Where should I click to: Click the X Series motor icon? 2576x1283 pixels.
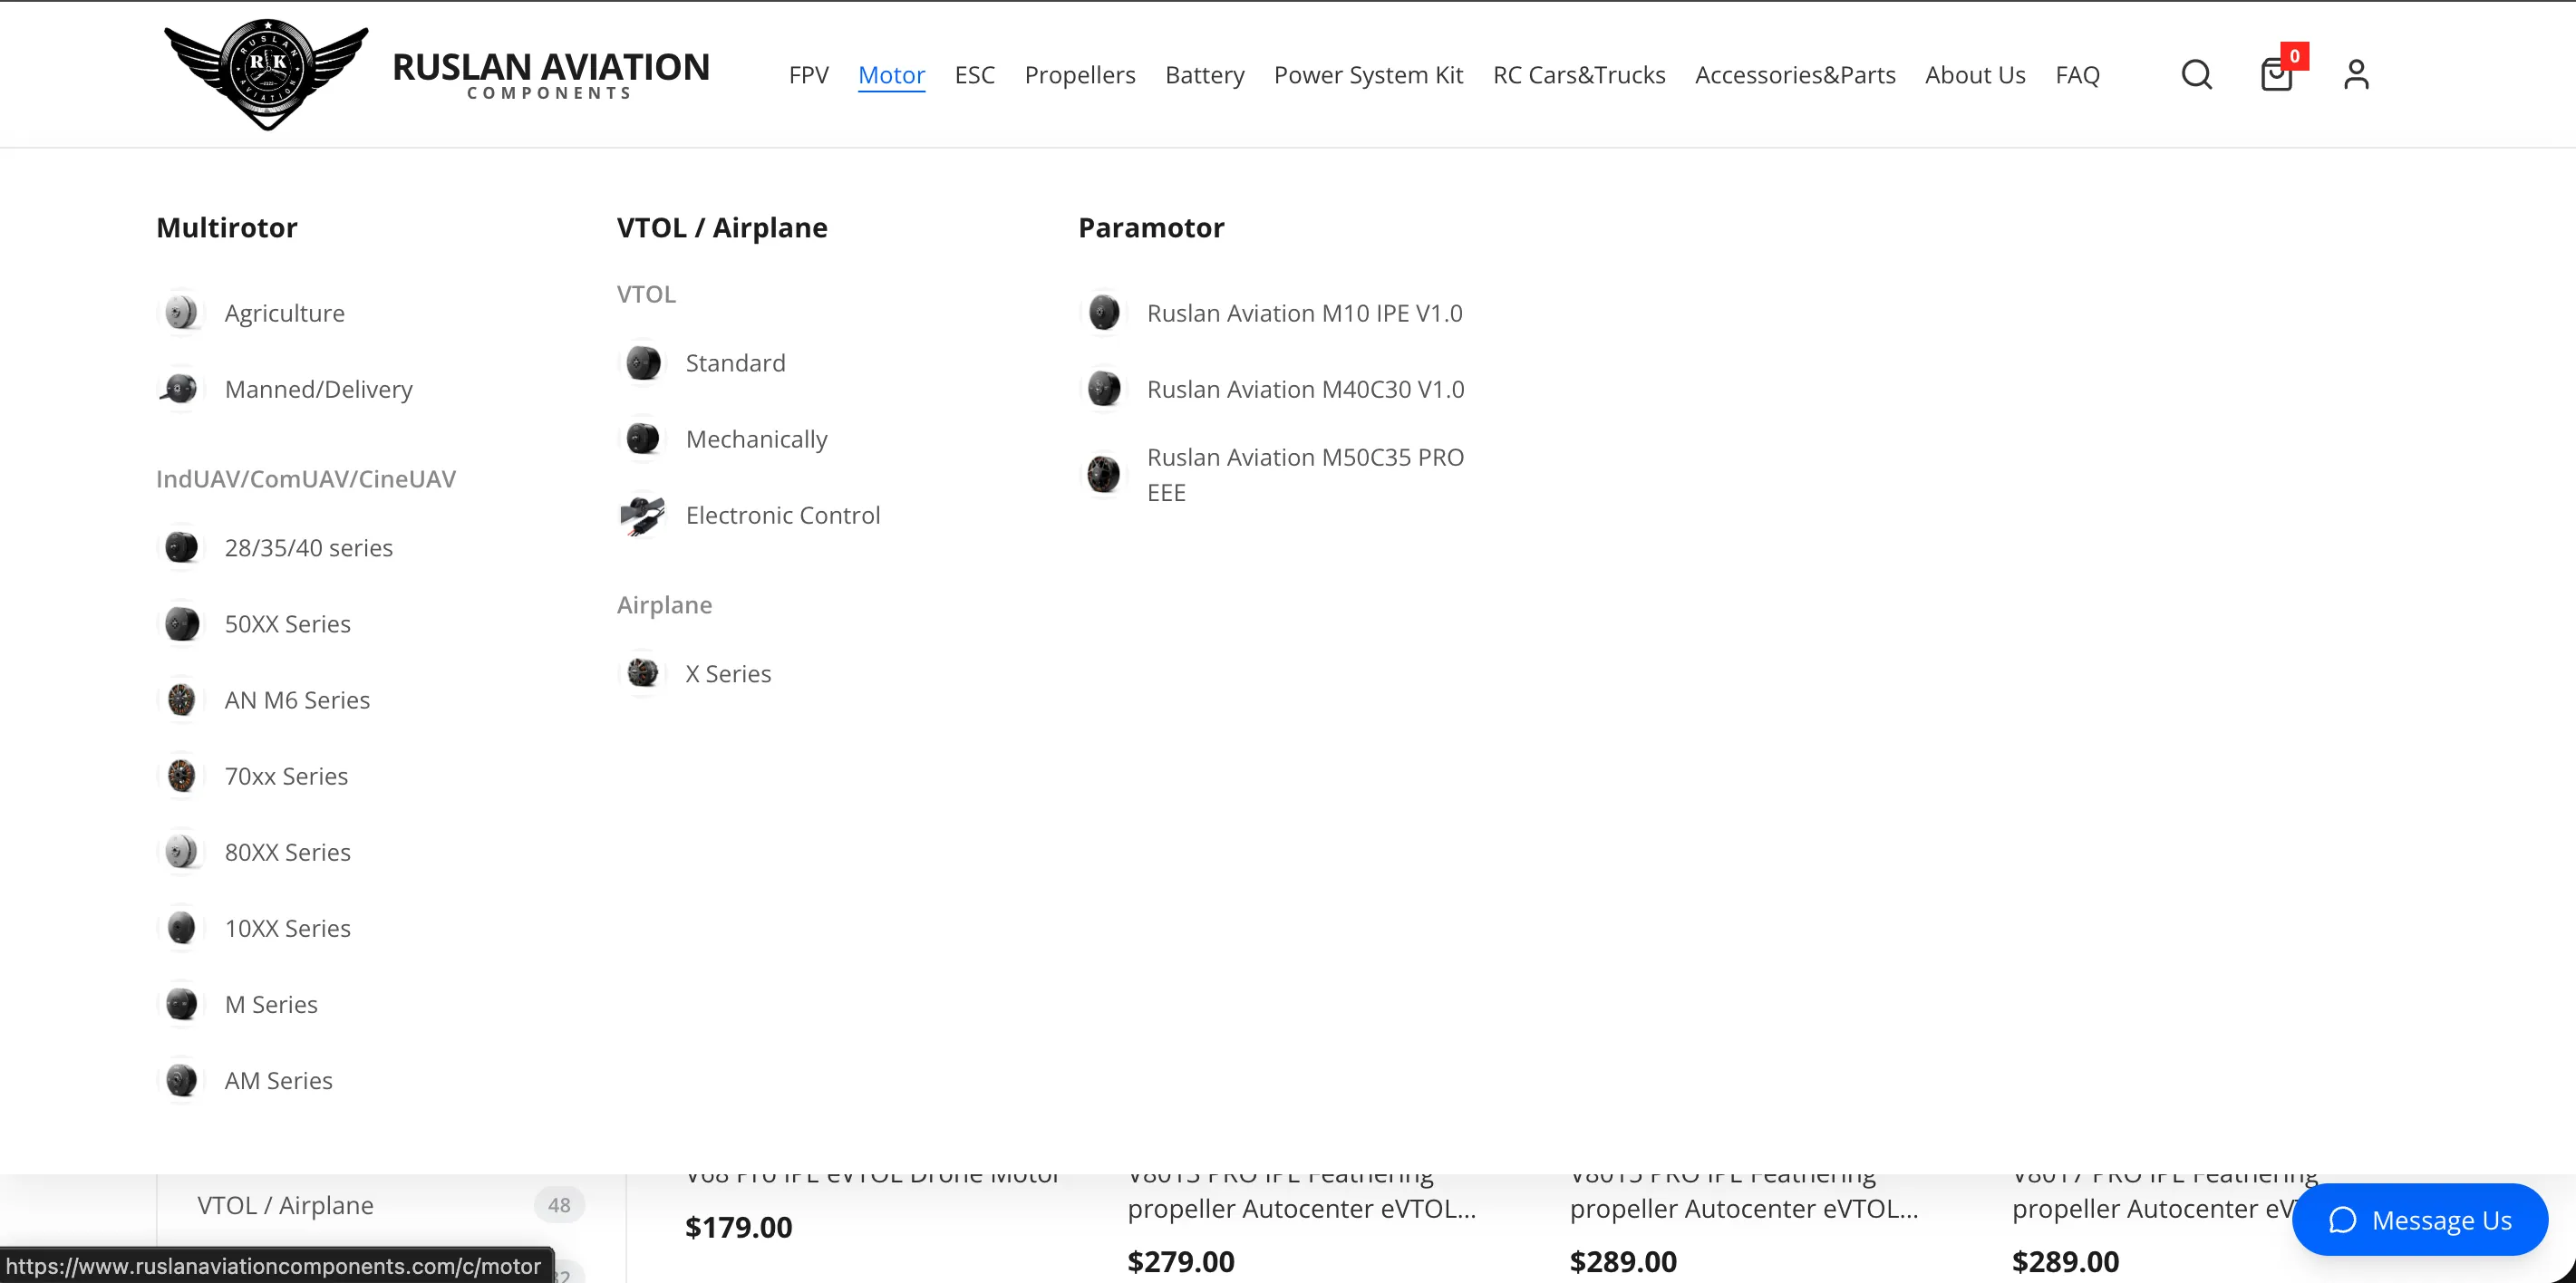point(642,673)
